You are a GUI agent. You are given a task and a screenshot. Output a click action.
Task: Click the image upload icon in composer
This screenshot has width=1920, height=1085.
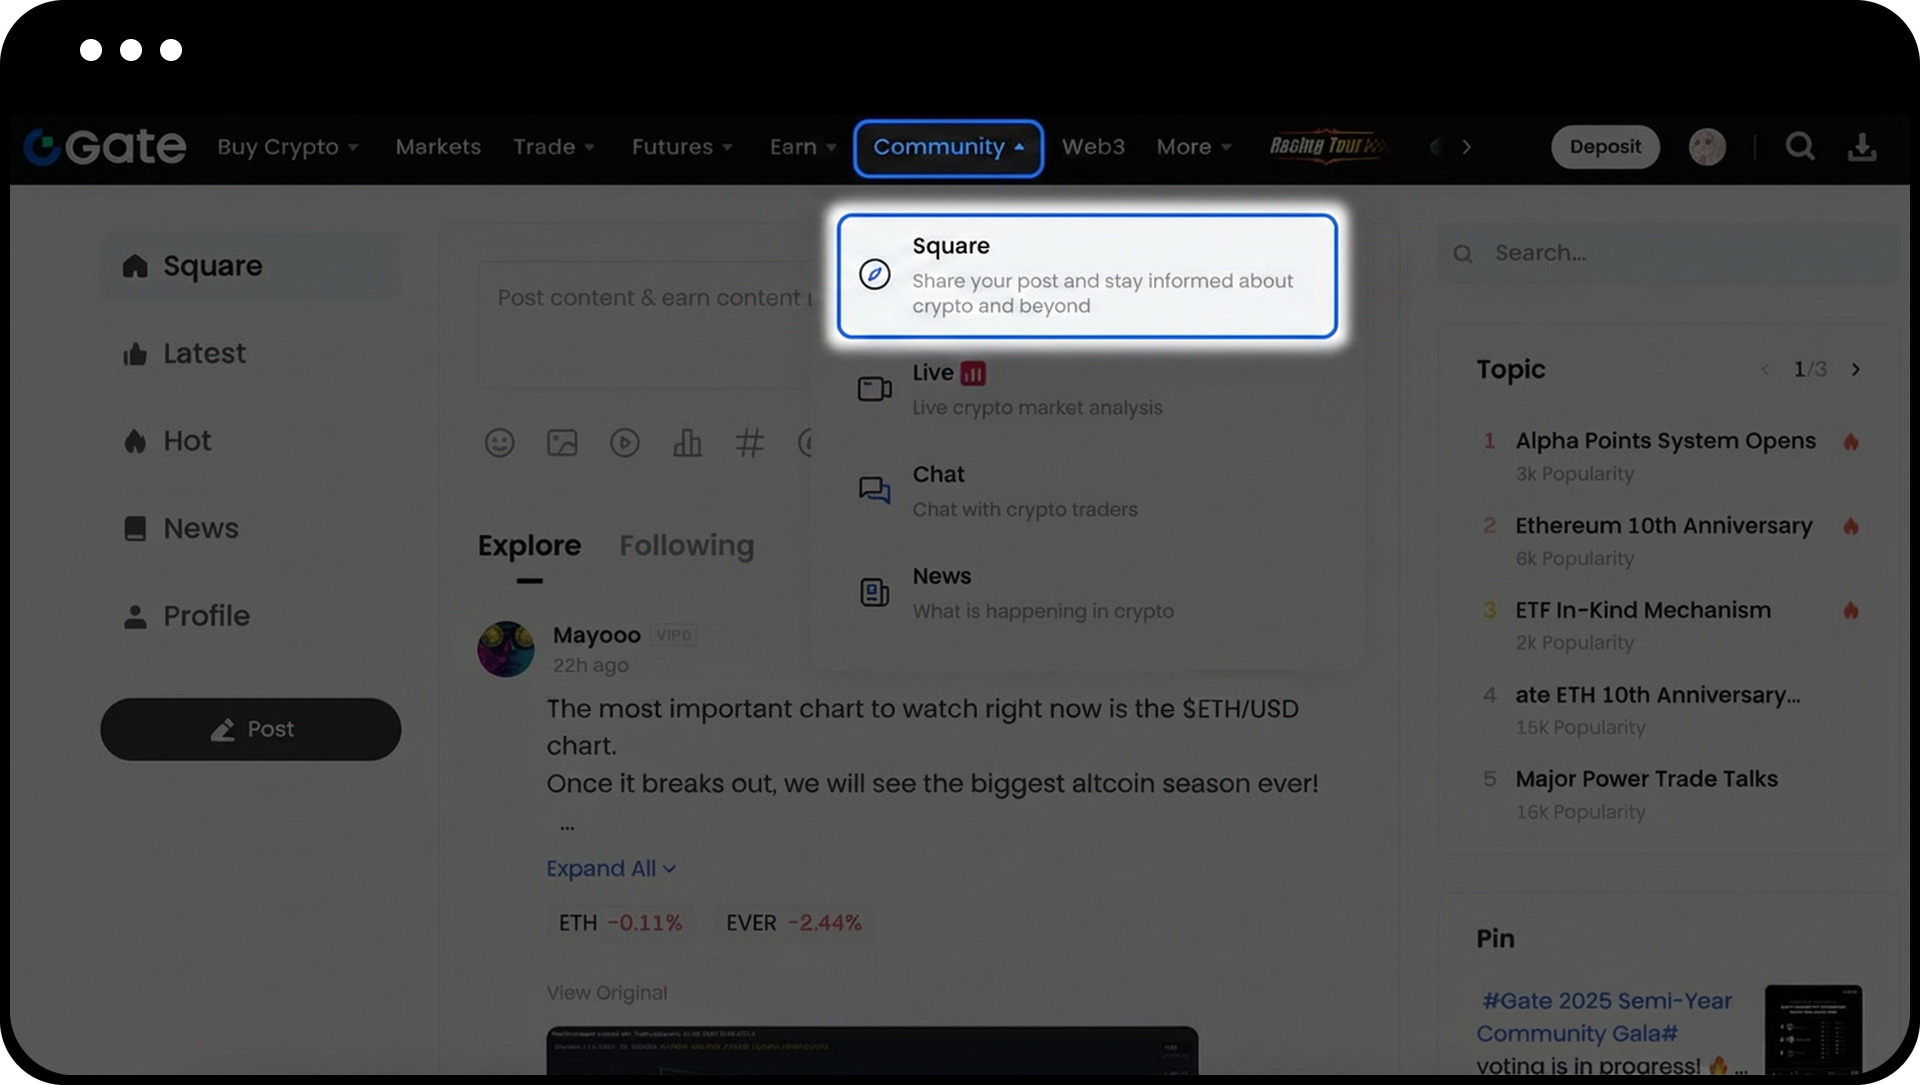point(562,443)
